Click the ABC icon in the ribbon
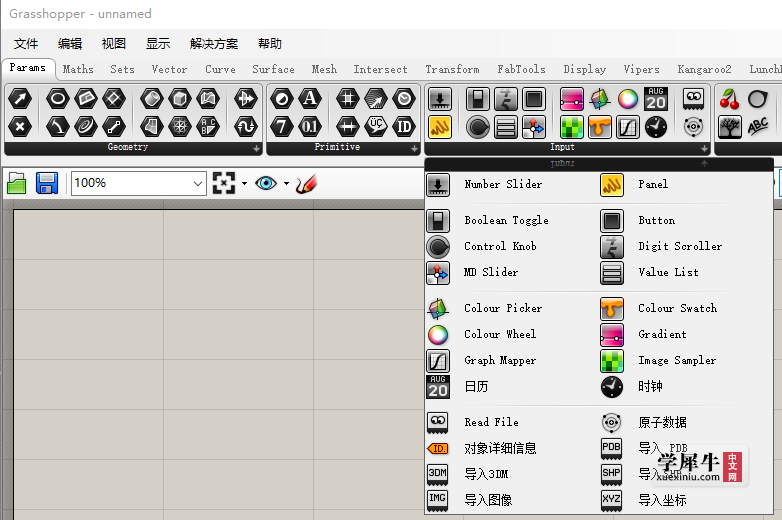The width and height of the screenshot is (782, 520). (x=757, y=127)
